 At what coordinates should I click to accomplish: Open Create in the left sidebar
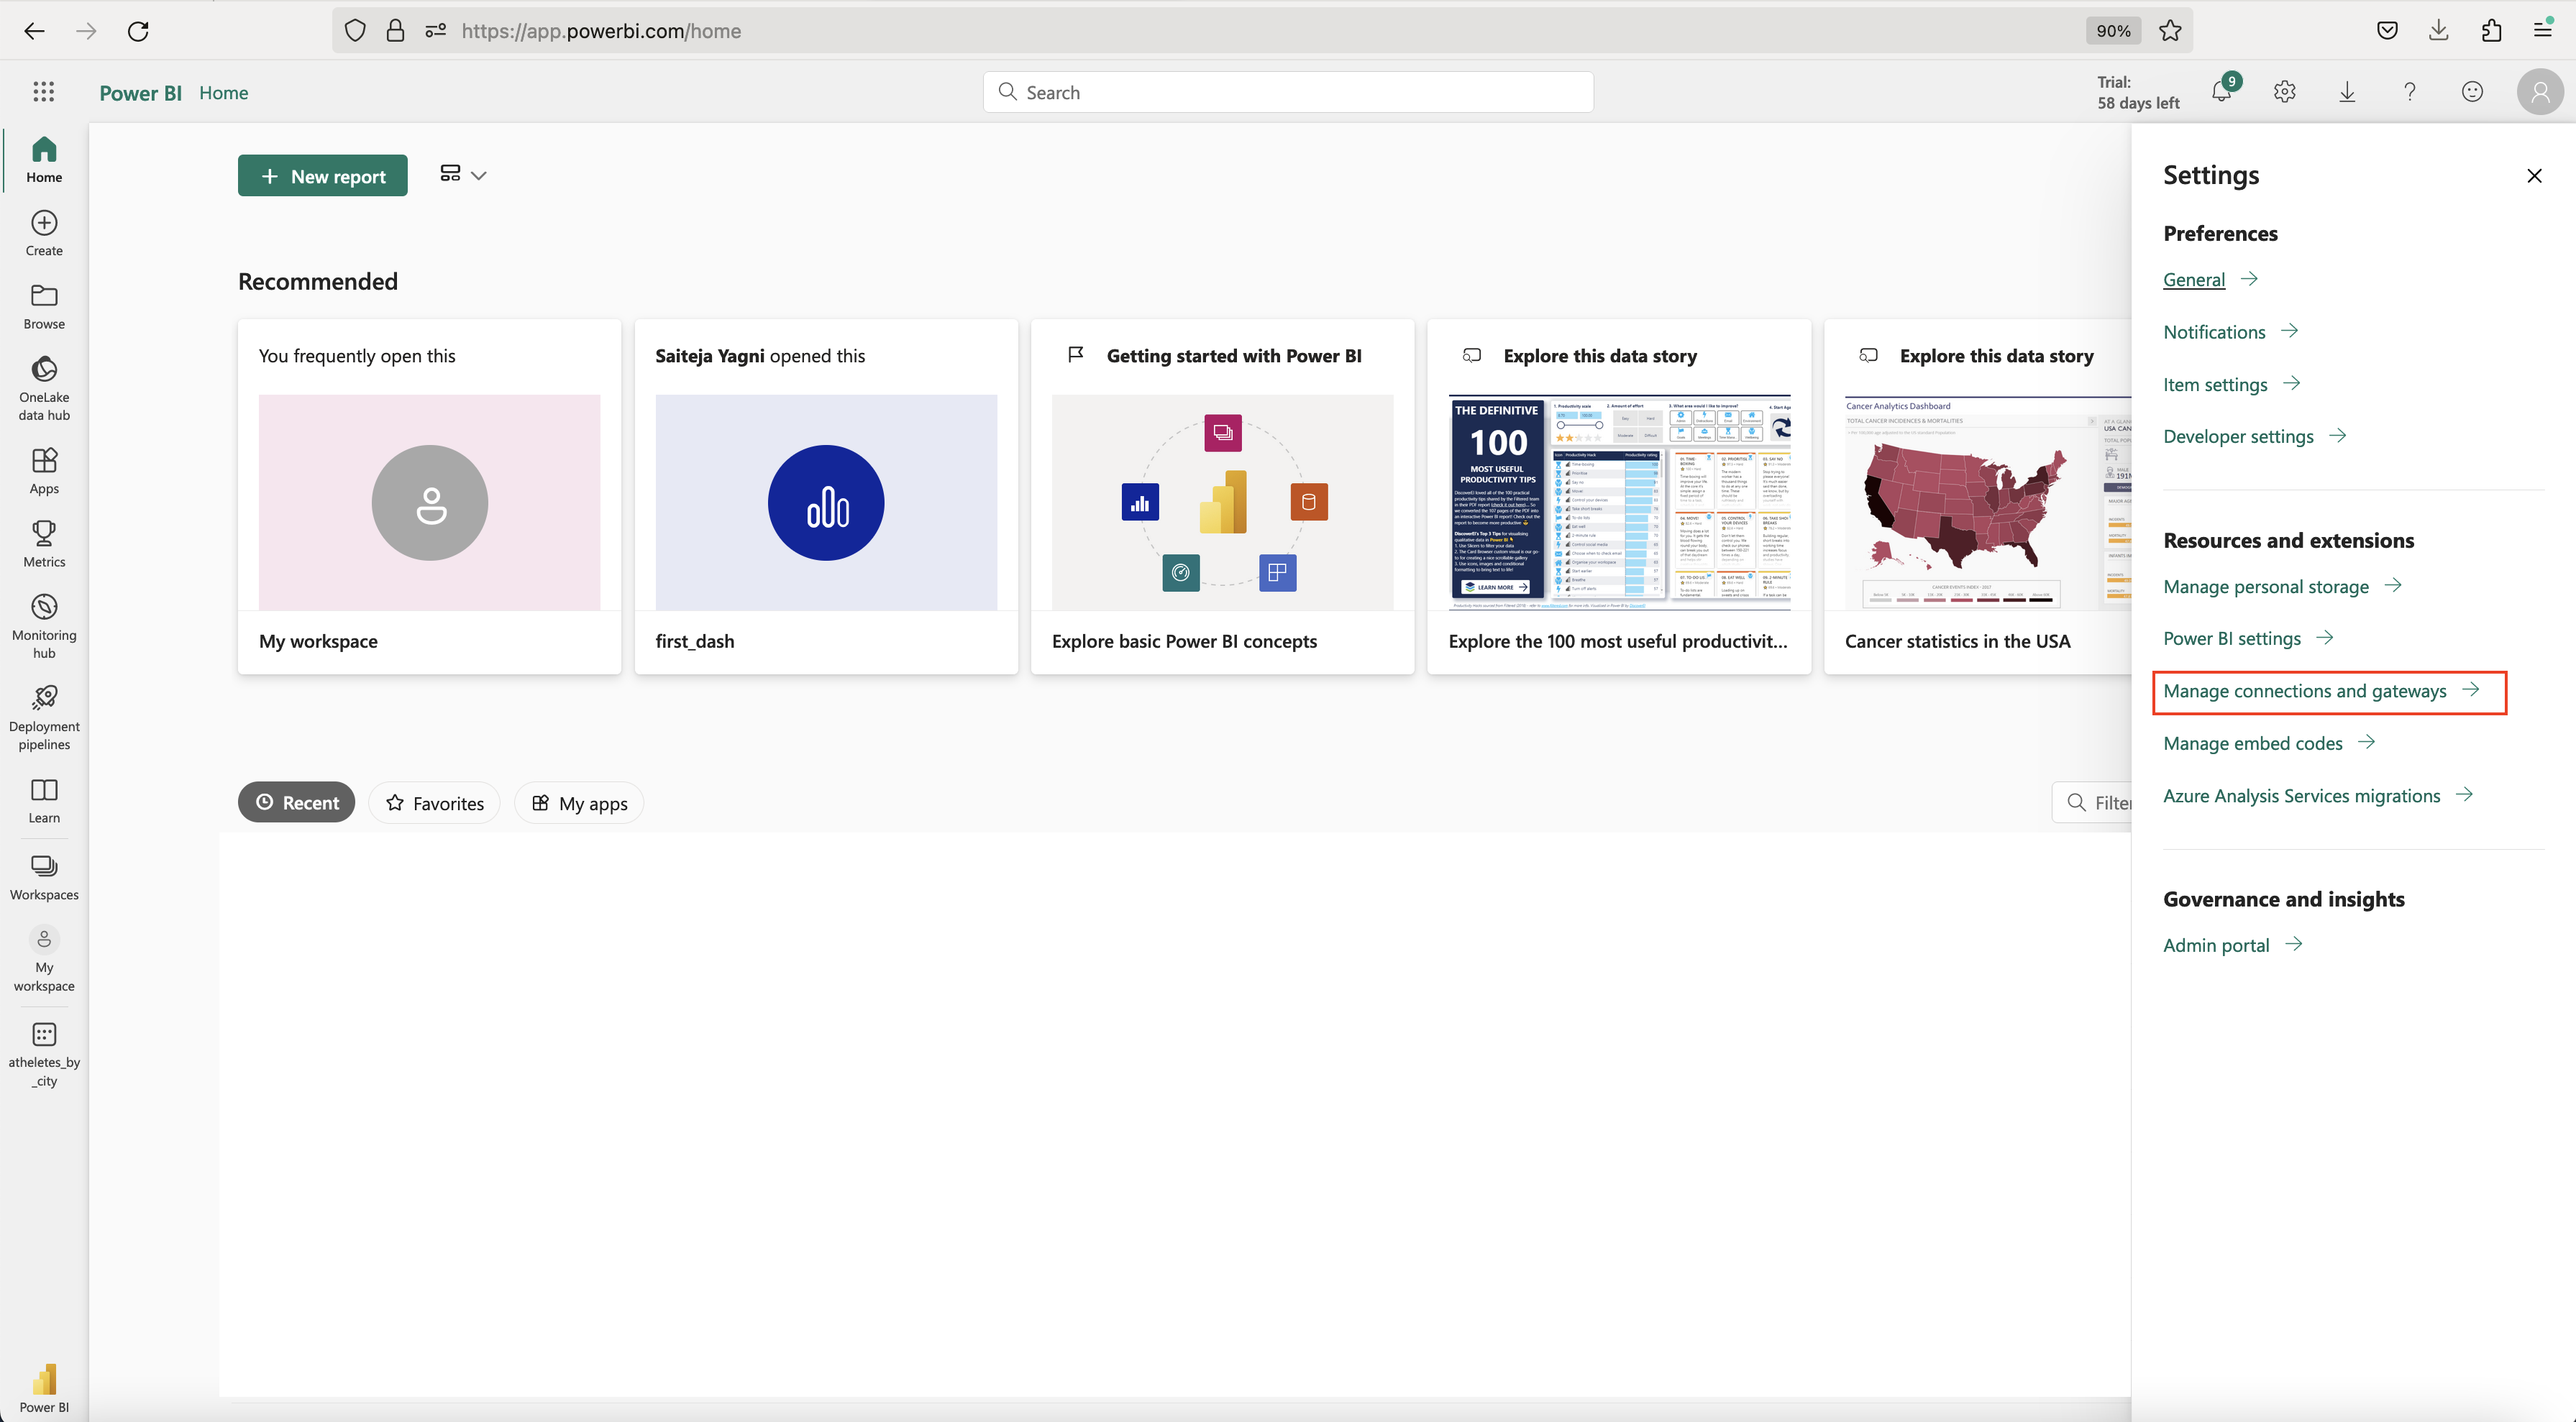(44, 233)
